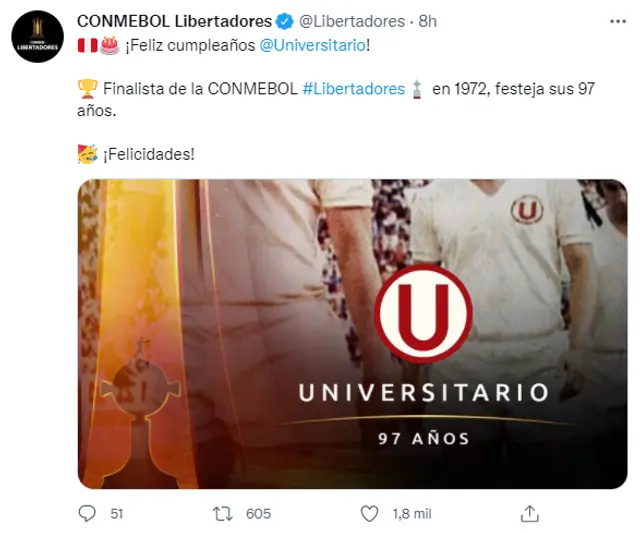Click the Libertadores trophy in the image

point(141,410)
